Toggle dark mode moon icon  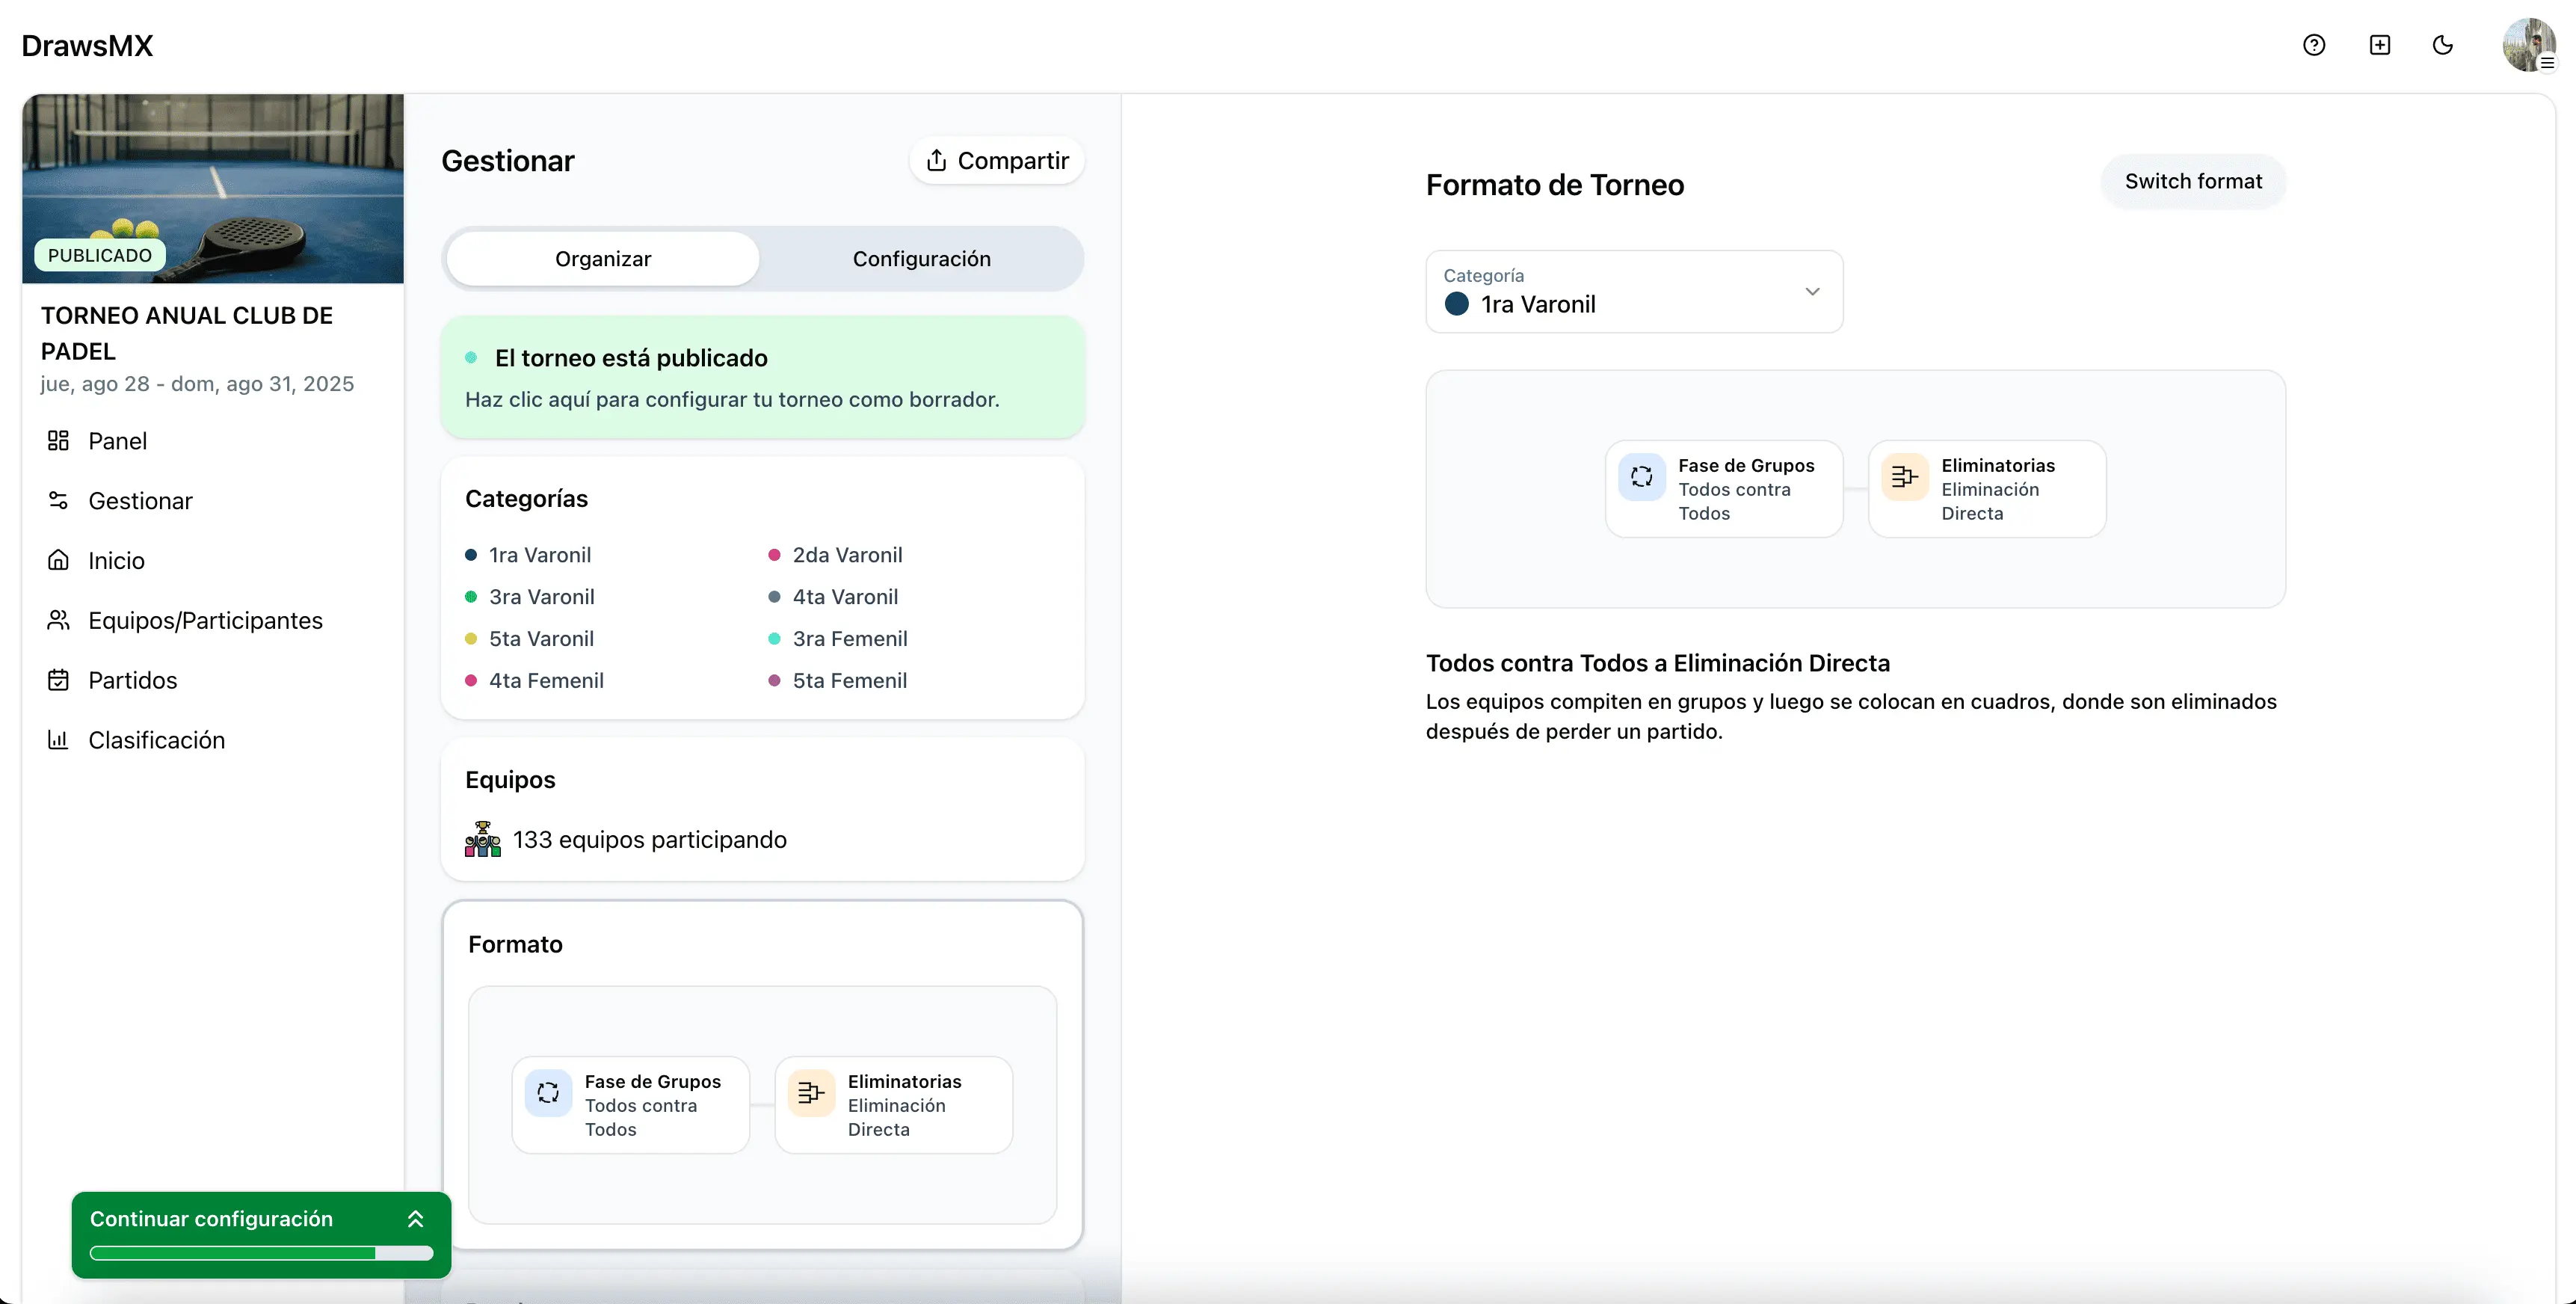click(x=2442, y=45)
